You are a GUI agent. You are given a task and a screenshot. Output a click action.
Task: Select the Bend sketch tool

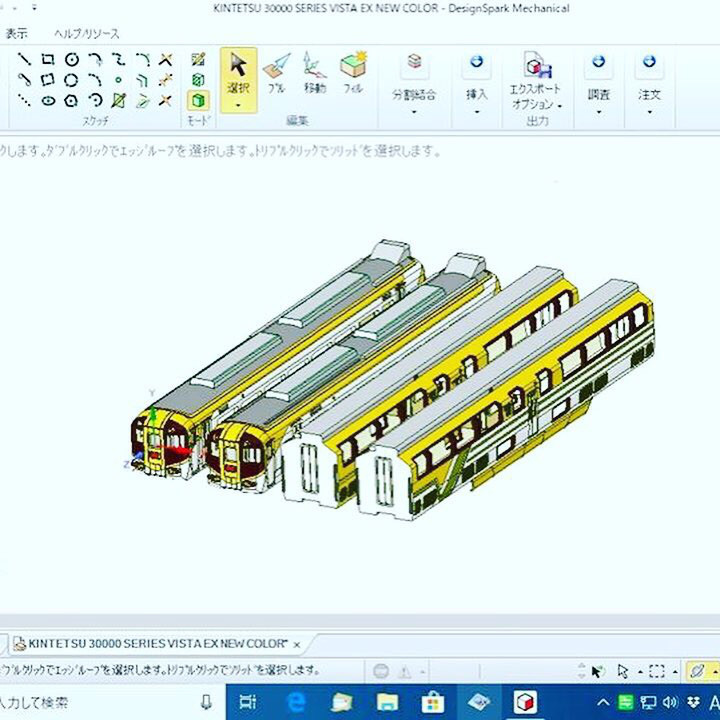point(143,101)
